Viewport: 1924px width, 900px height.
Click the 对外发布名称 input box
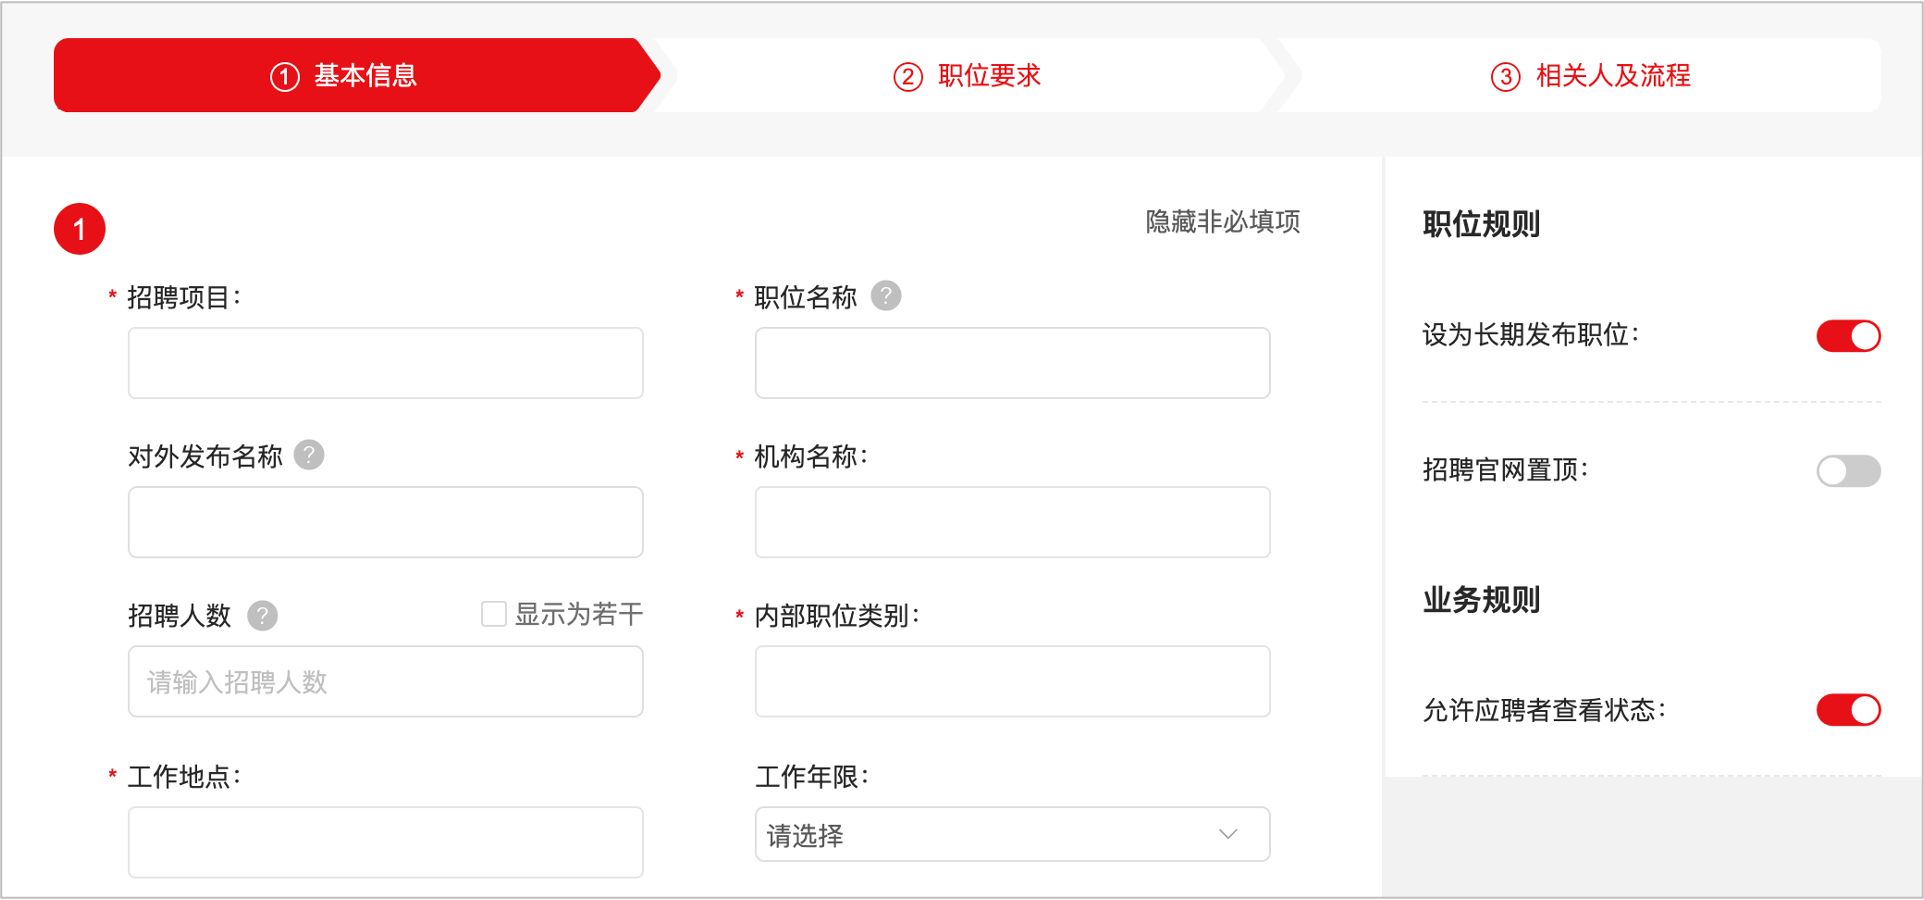385,522
